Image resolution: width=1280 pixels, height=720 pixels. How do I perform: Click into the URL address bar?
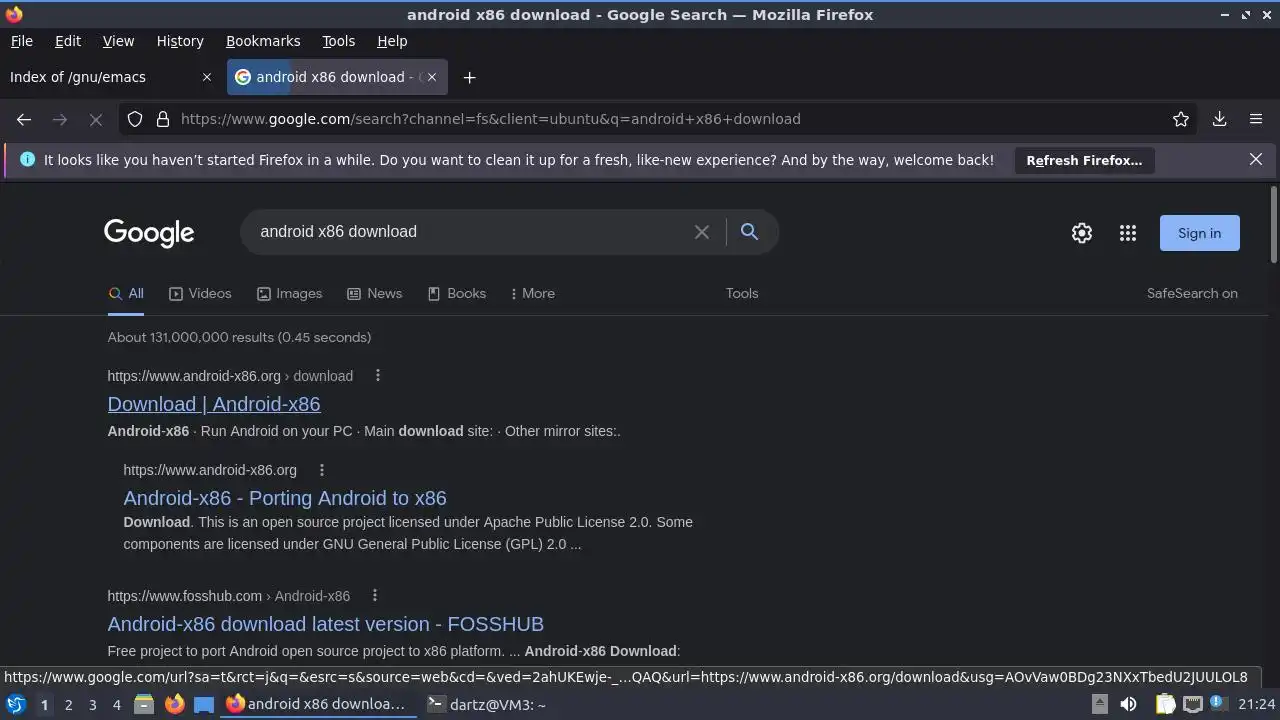click(x=660, y=119)
